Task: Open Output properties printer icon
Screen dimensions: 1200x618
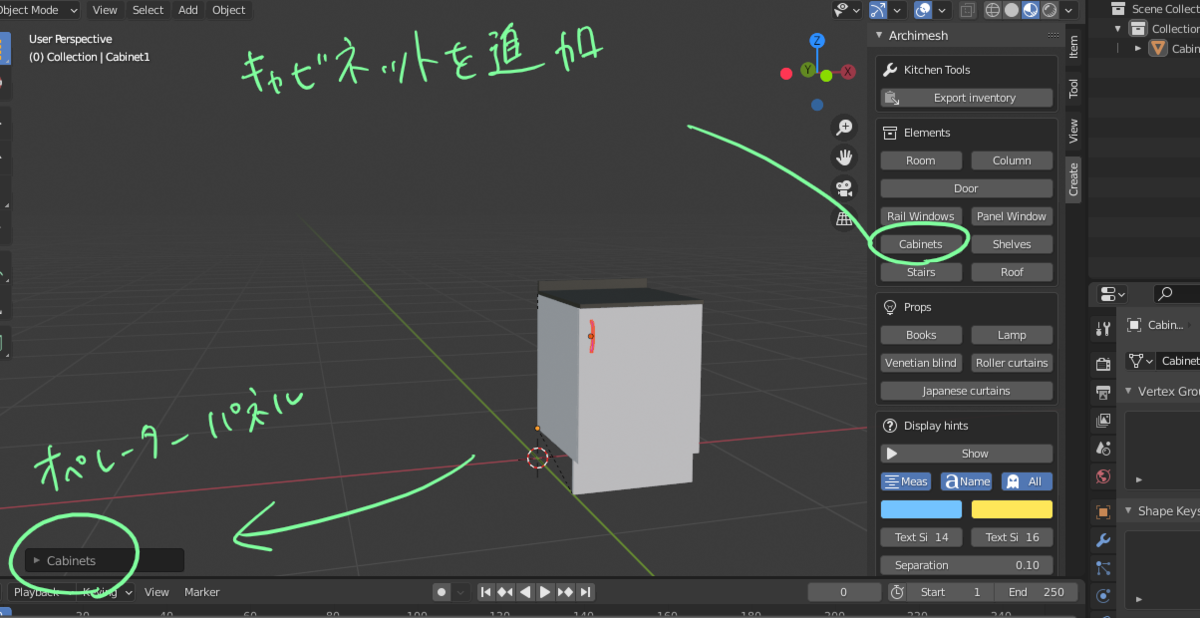Action: (x=1103, y=391)
